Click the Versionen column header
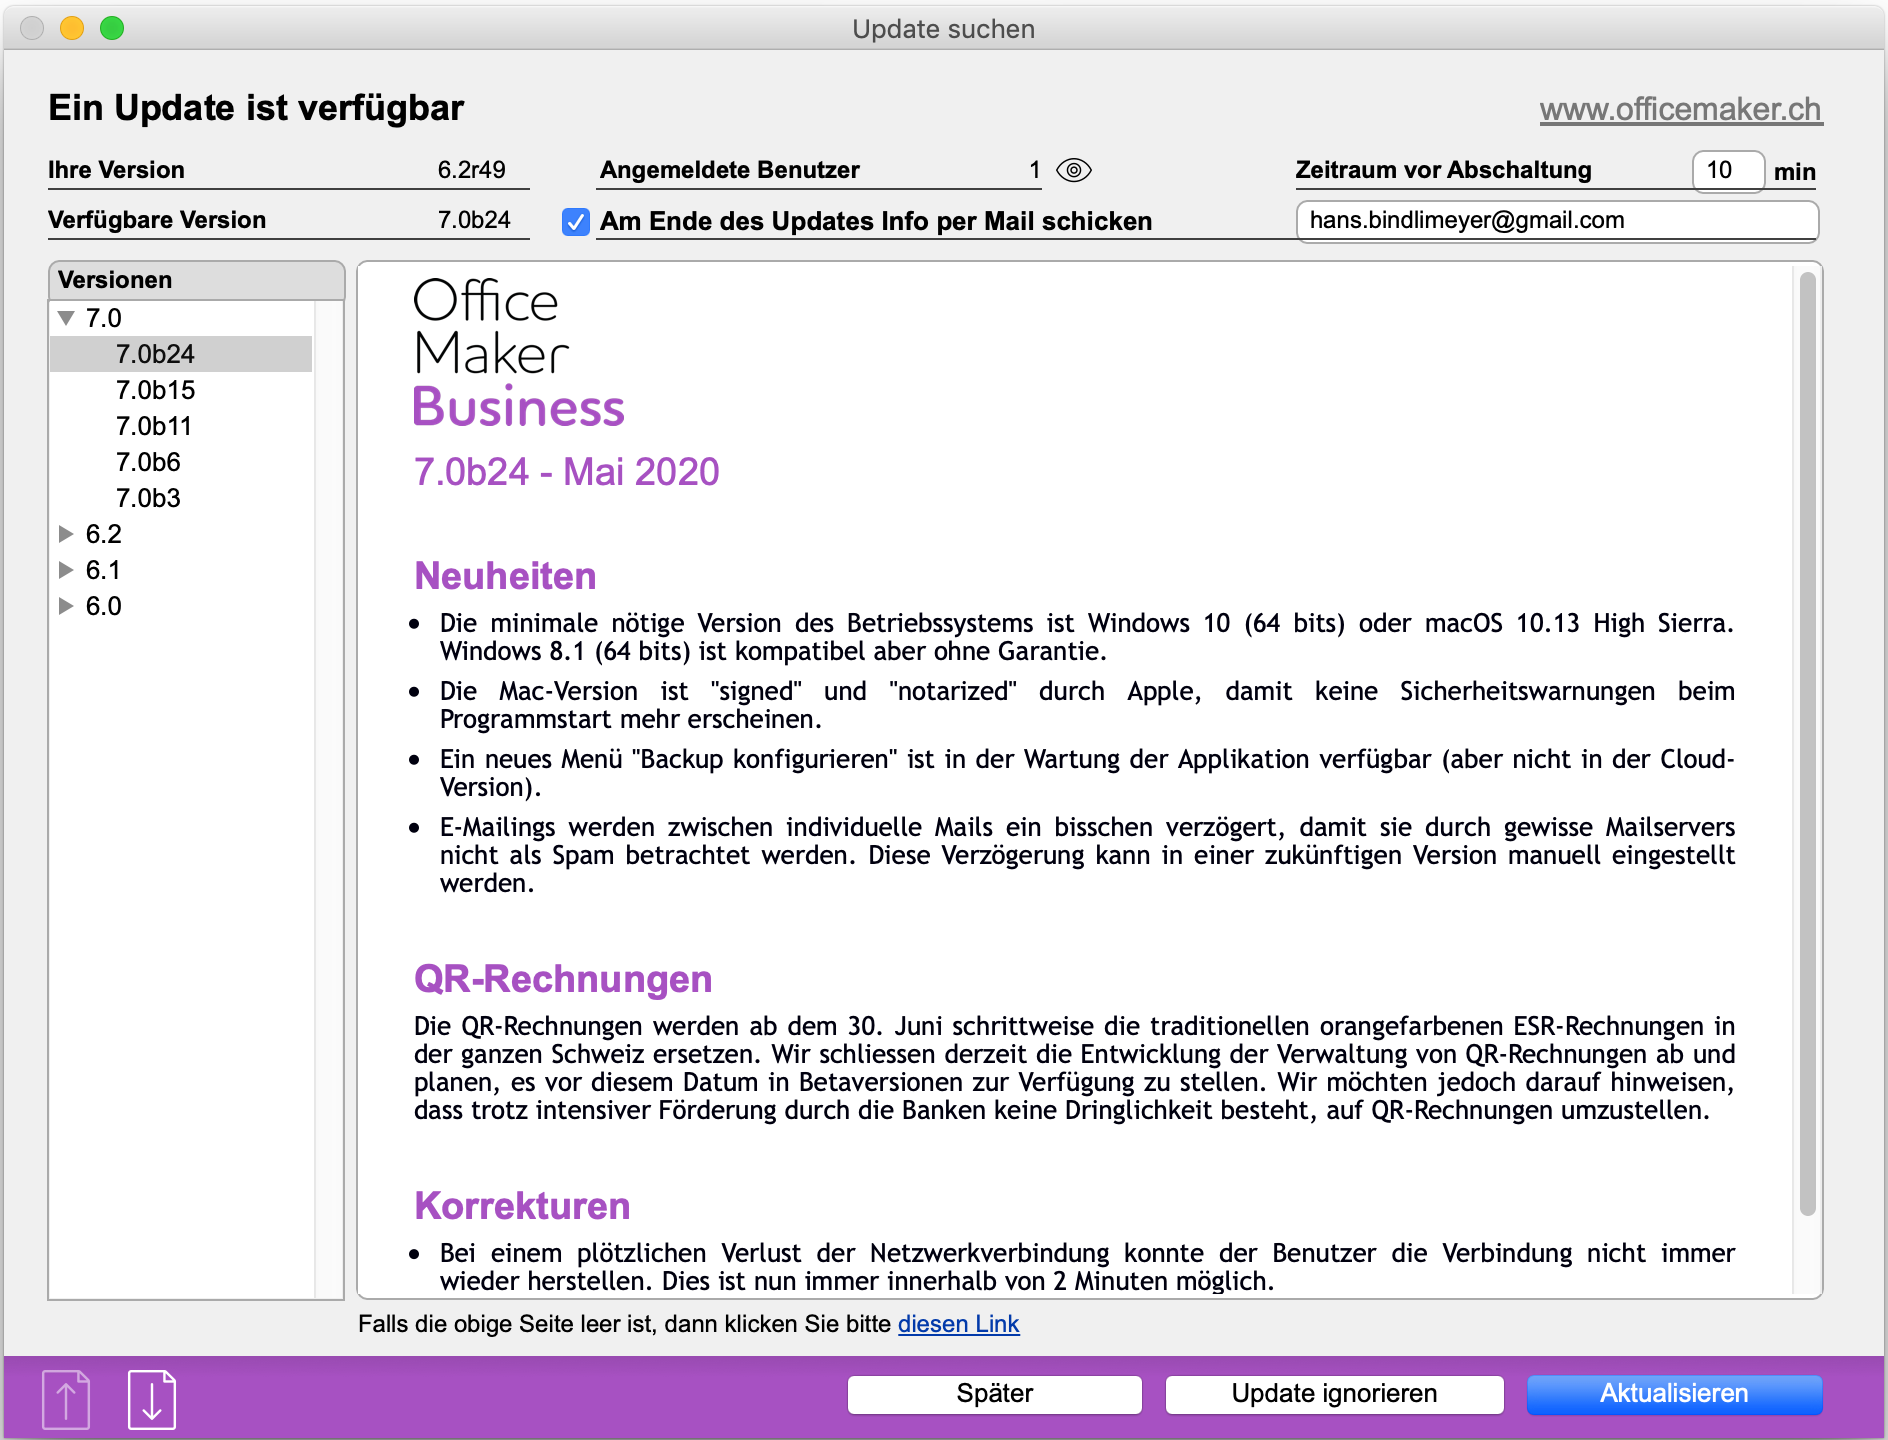This screenshot has width=1888, height=1440. [196, 280]
